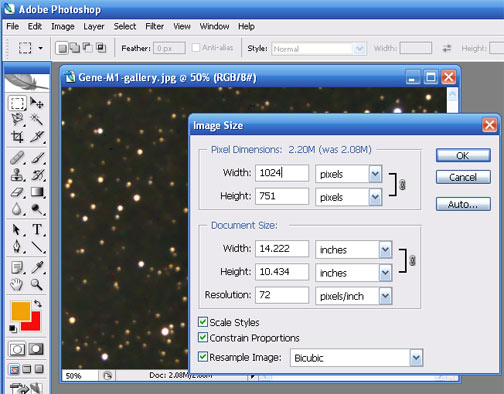
Task: Reset default foreground and background colors
Action: pyautogui.click(x=13, y=329)
